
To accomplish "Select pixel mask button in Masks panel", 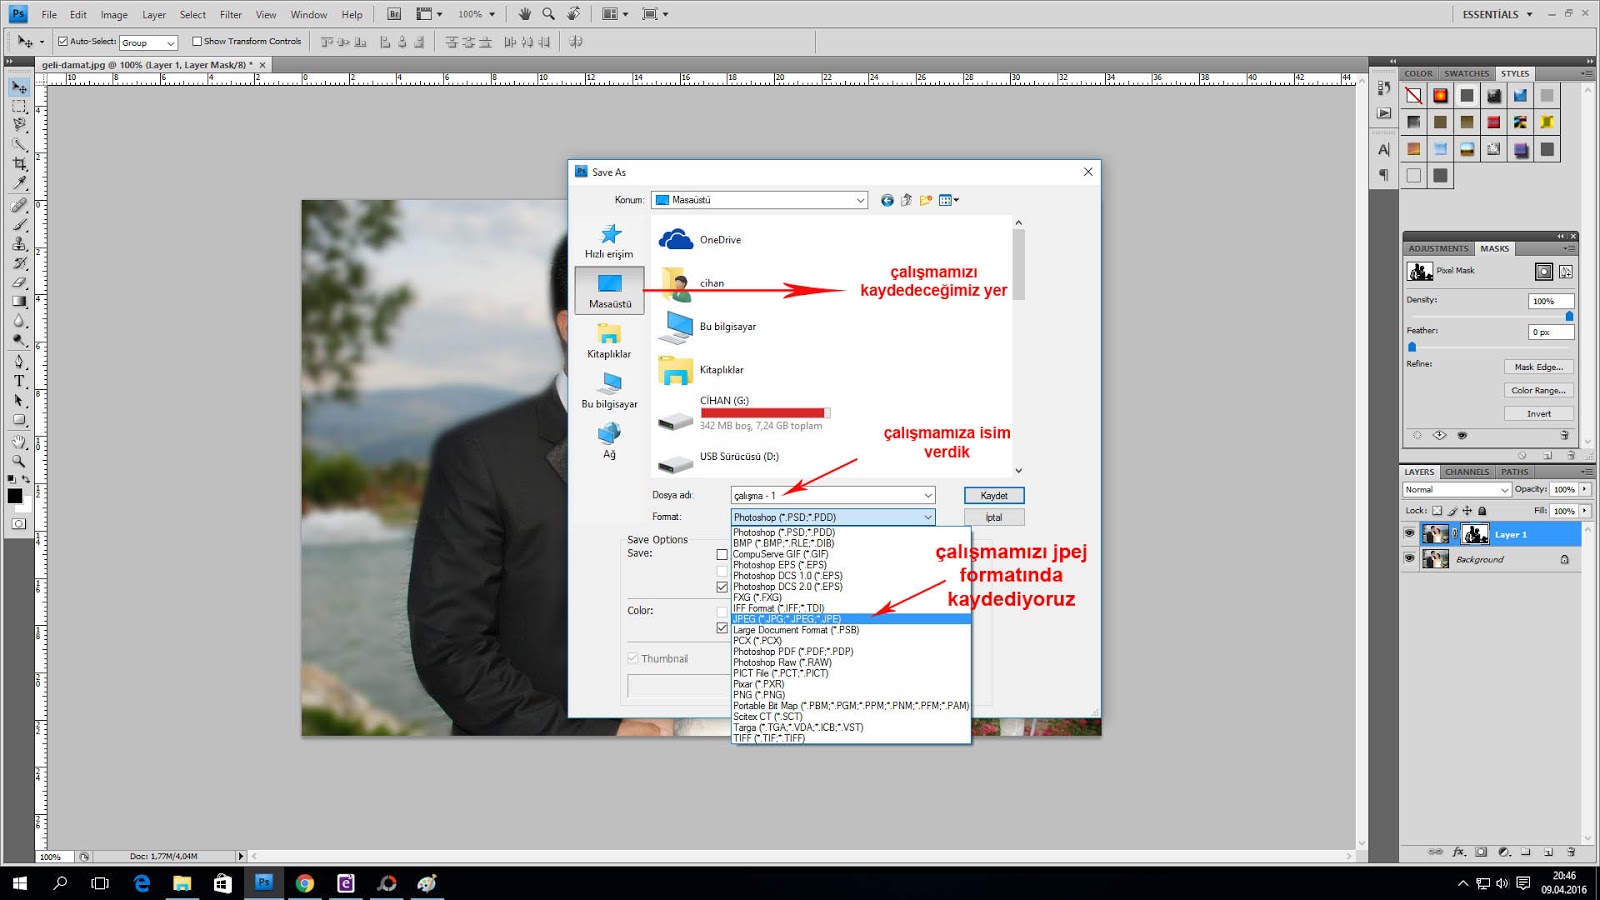I will point(1544,271).
